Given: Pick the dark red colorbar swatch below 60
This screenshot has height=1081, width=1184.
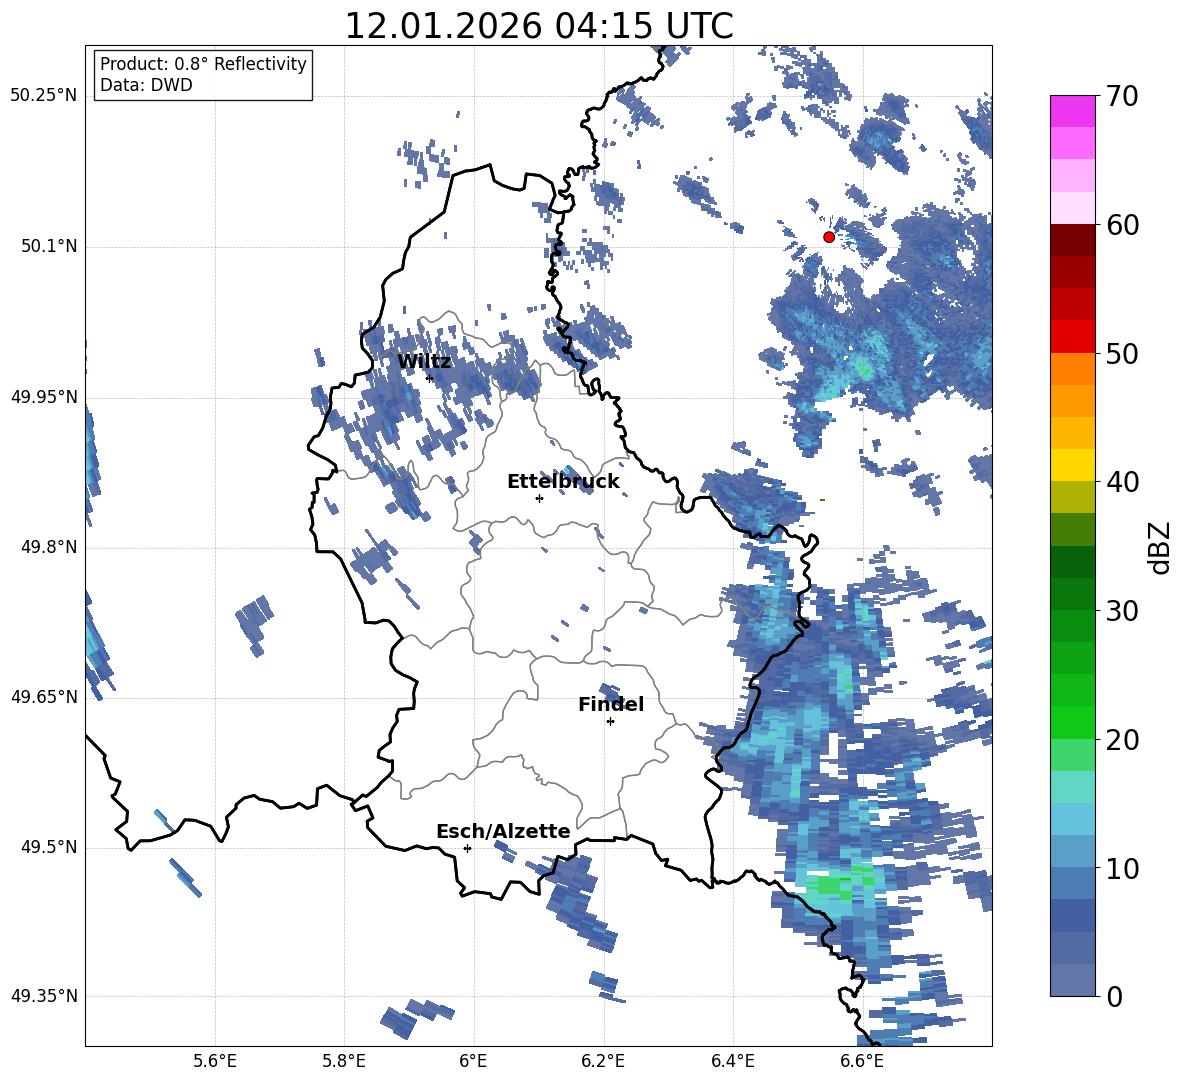Looking at the screenshot, I should [1072, 241].
